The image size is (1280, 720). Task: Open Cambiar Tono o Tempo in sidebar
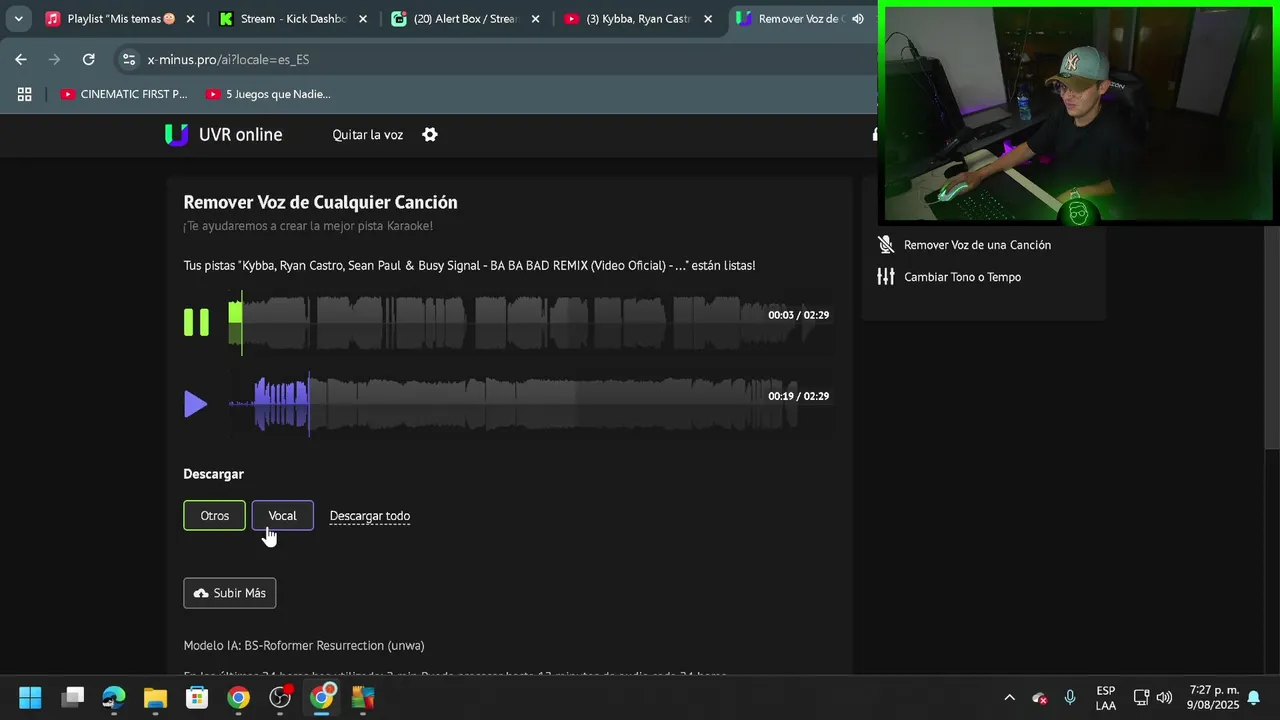pyautogui.click(x=962, y=277)
